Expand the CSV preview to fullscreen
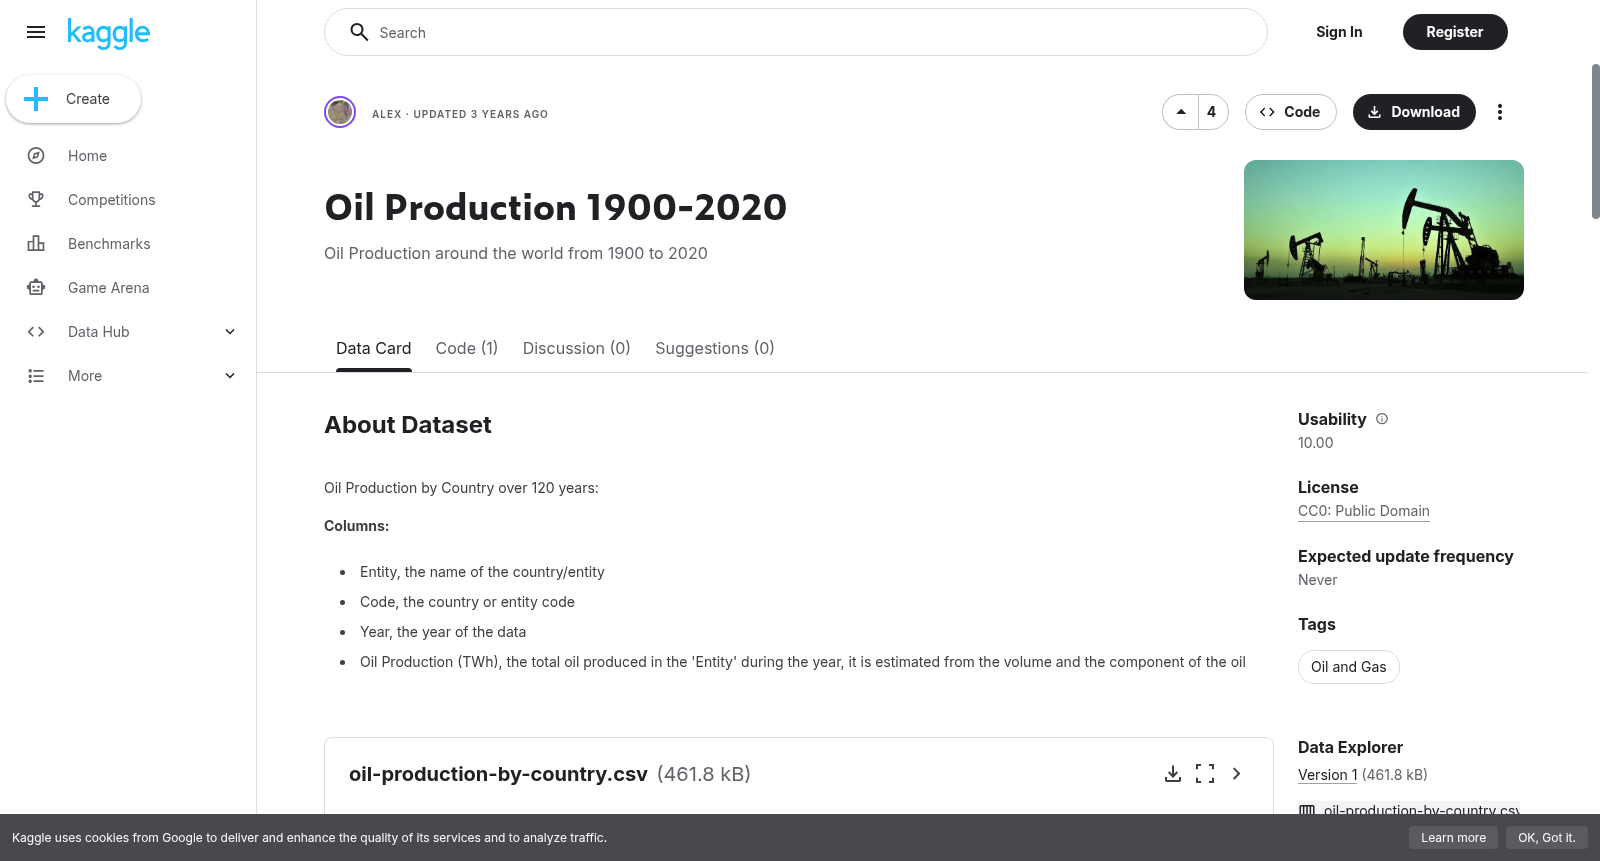The image size is (1600, 861). (x=1205, y=774)
